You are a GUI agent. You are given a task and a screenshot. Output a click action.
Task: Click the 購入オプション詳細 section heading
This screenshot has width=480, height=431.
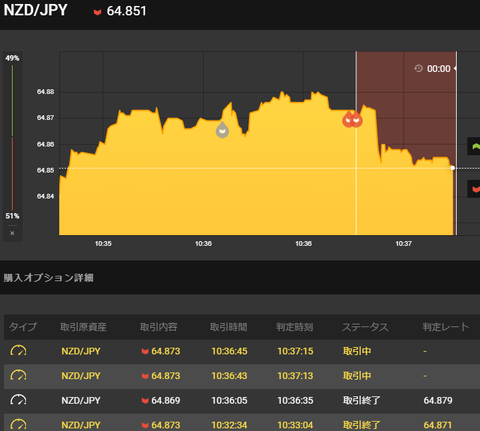click(49, 277)
